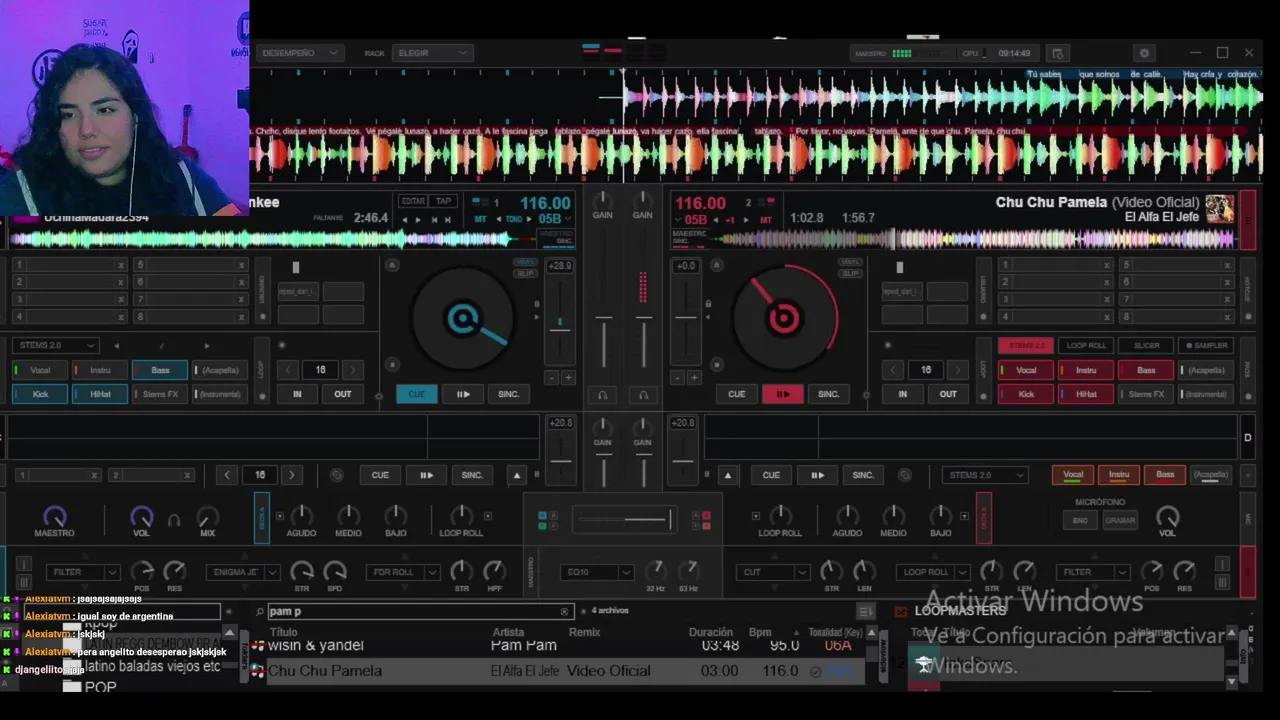Screen dimensions: 1280x720
Task: Open the DESEMPEÑO layout dropdown
Action: coord(300,53)
